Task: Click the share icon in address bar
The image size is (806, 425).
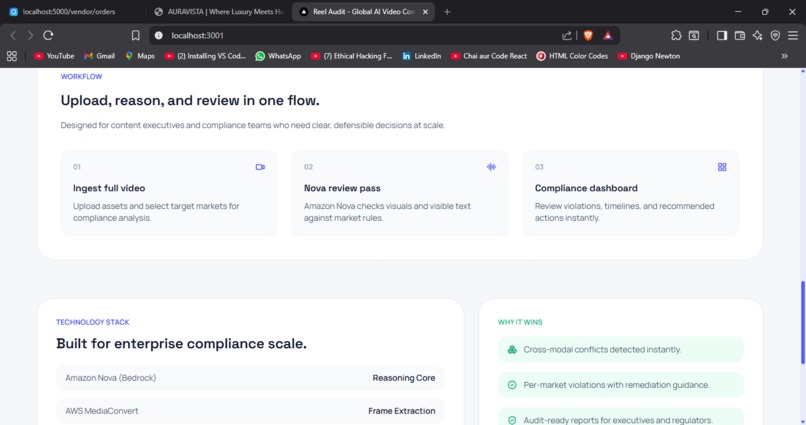Action: [566, 35]
